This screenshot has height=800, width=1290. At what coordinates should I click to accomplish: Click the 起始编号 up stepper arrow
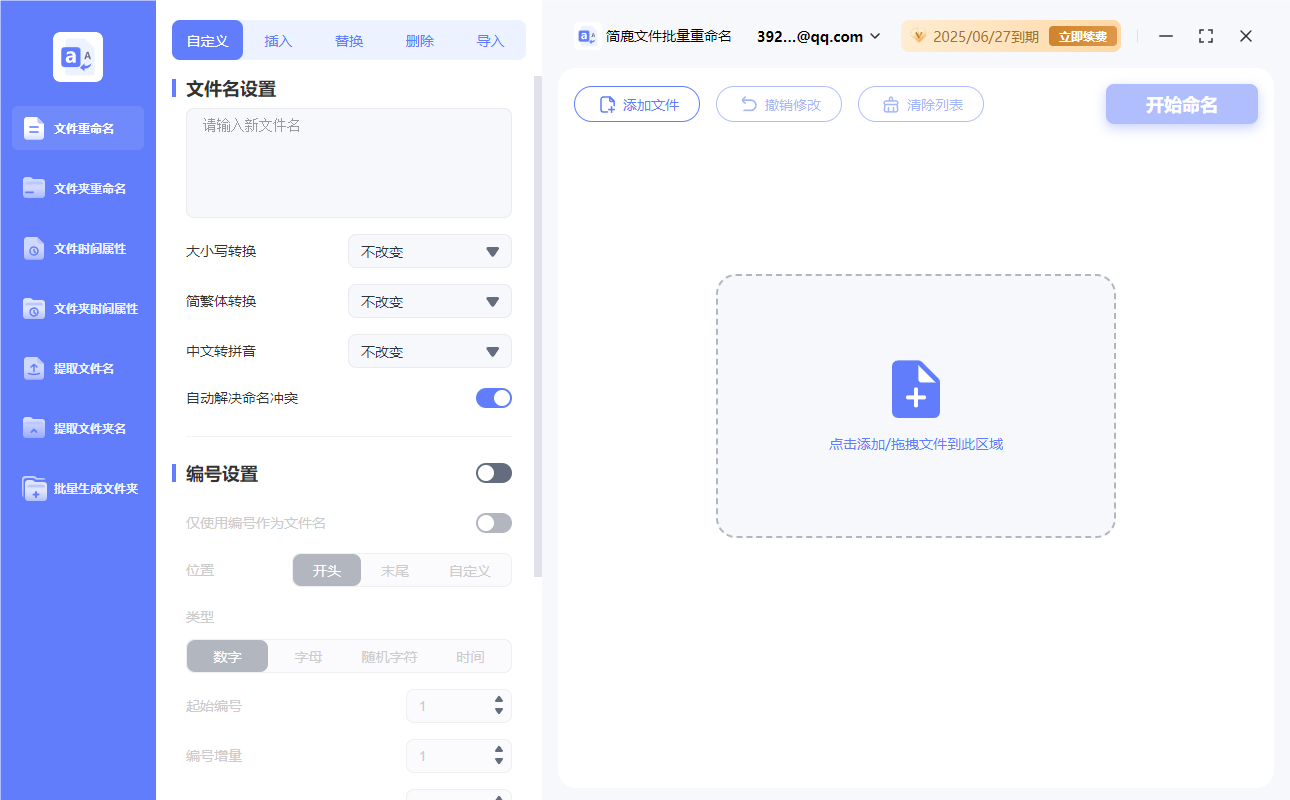click(x=497, y=700)
